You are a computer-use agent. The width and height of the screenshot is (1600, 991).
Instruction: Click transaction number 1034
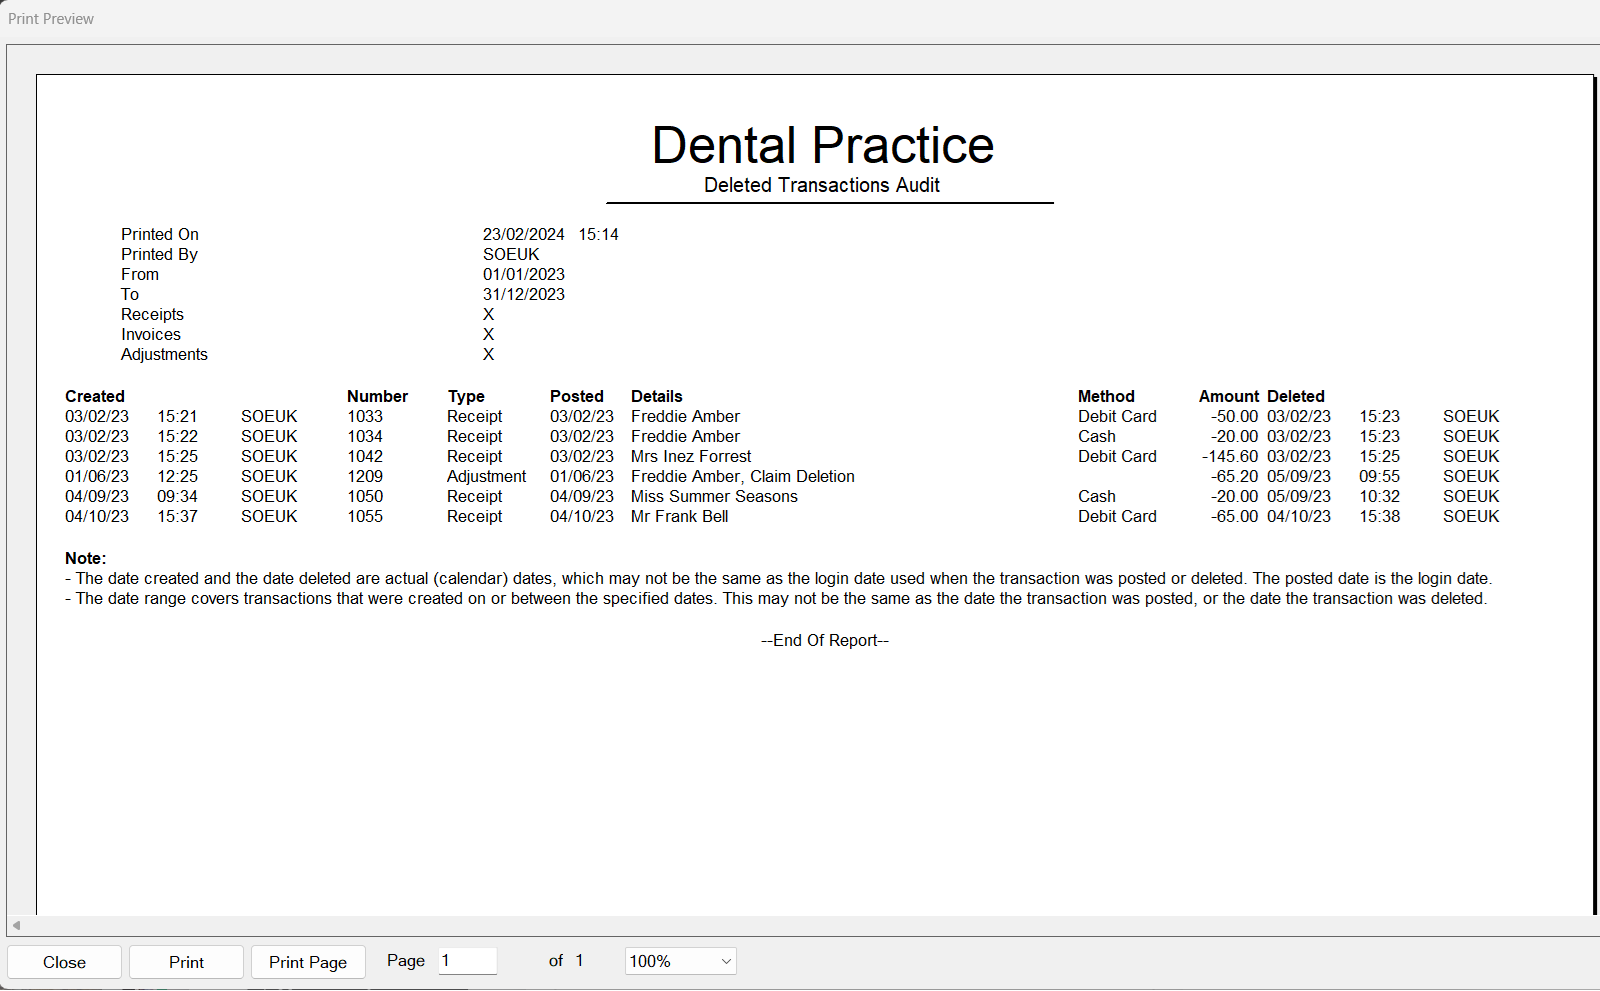[365, 436]
